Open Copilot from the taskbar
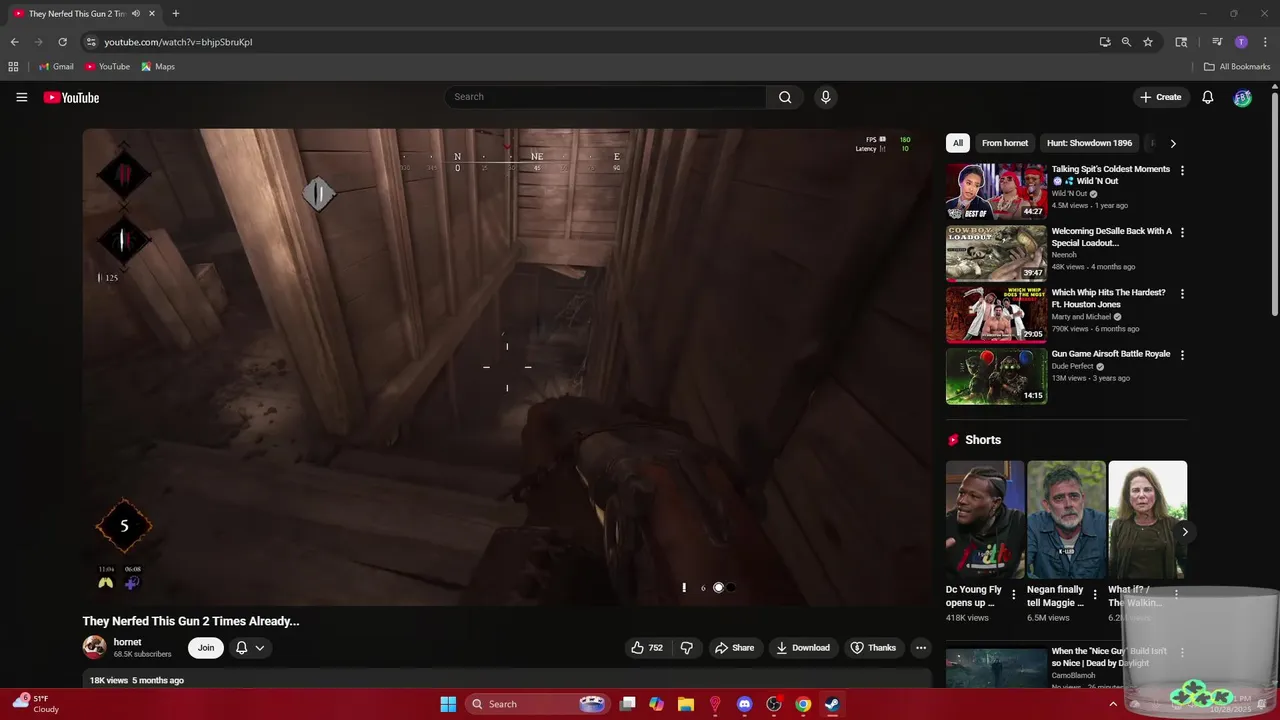The image size is (1280, 720). coord(656,704)
